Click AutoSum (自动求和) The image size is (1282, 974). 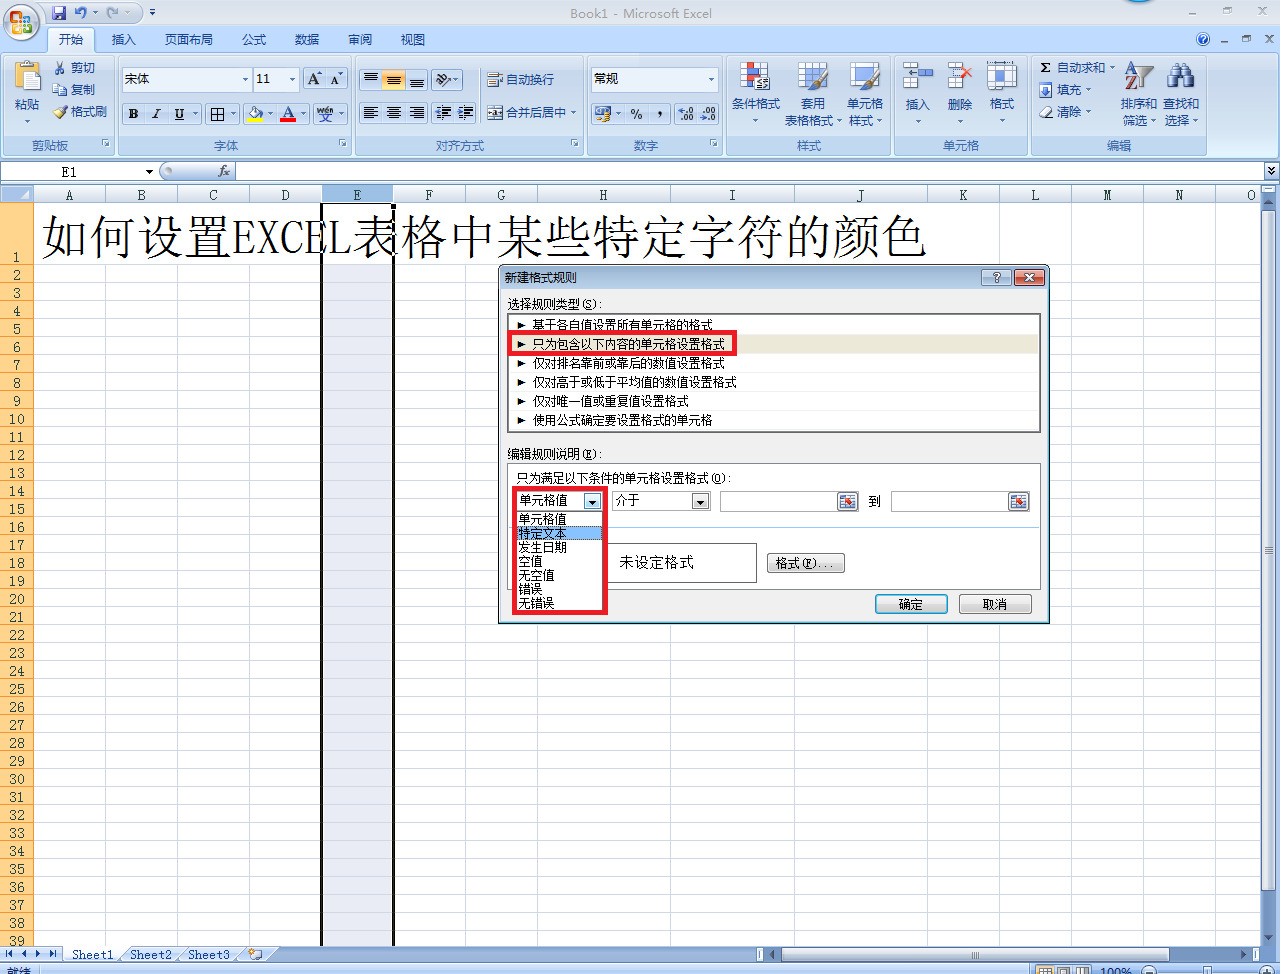click(1076, 67)
